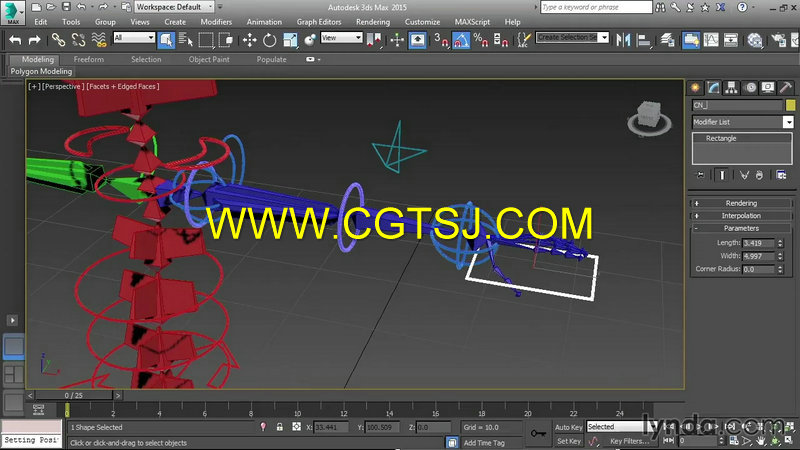Image resolution: width=800 pixels, height=450 pixels.
Task: Click Add Time Tag
Action: pos(484,443)
